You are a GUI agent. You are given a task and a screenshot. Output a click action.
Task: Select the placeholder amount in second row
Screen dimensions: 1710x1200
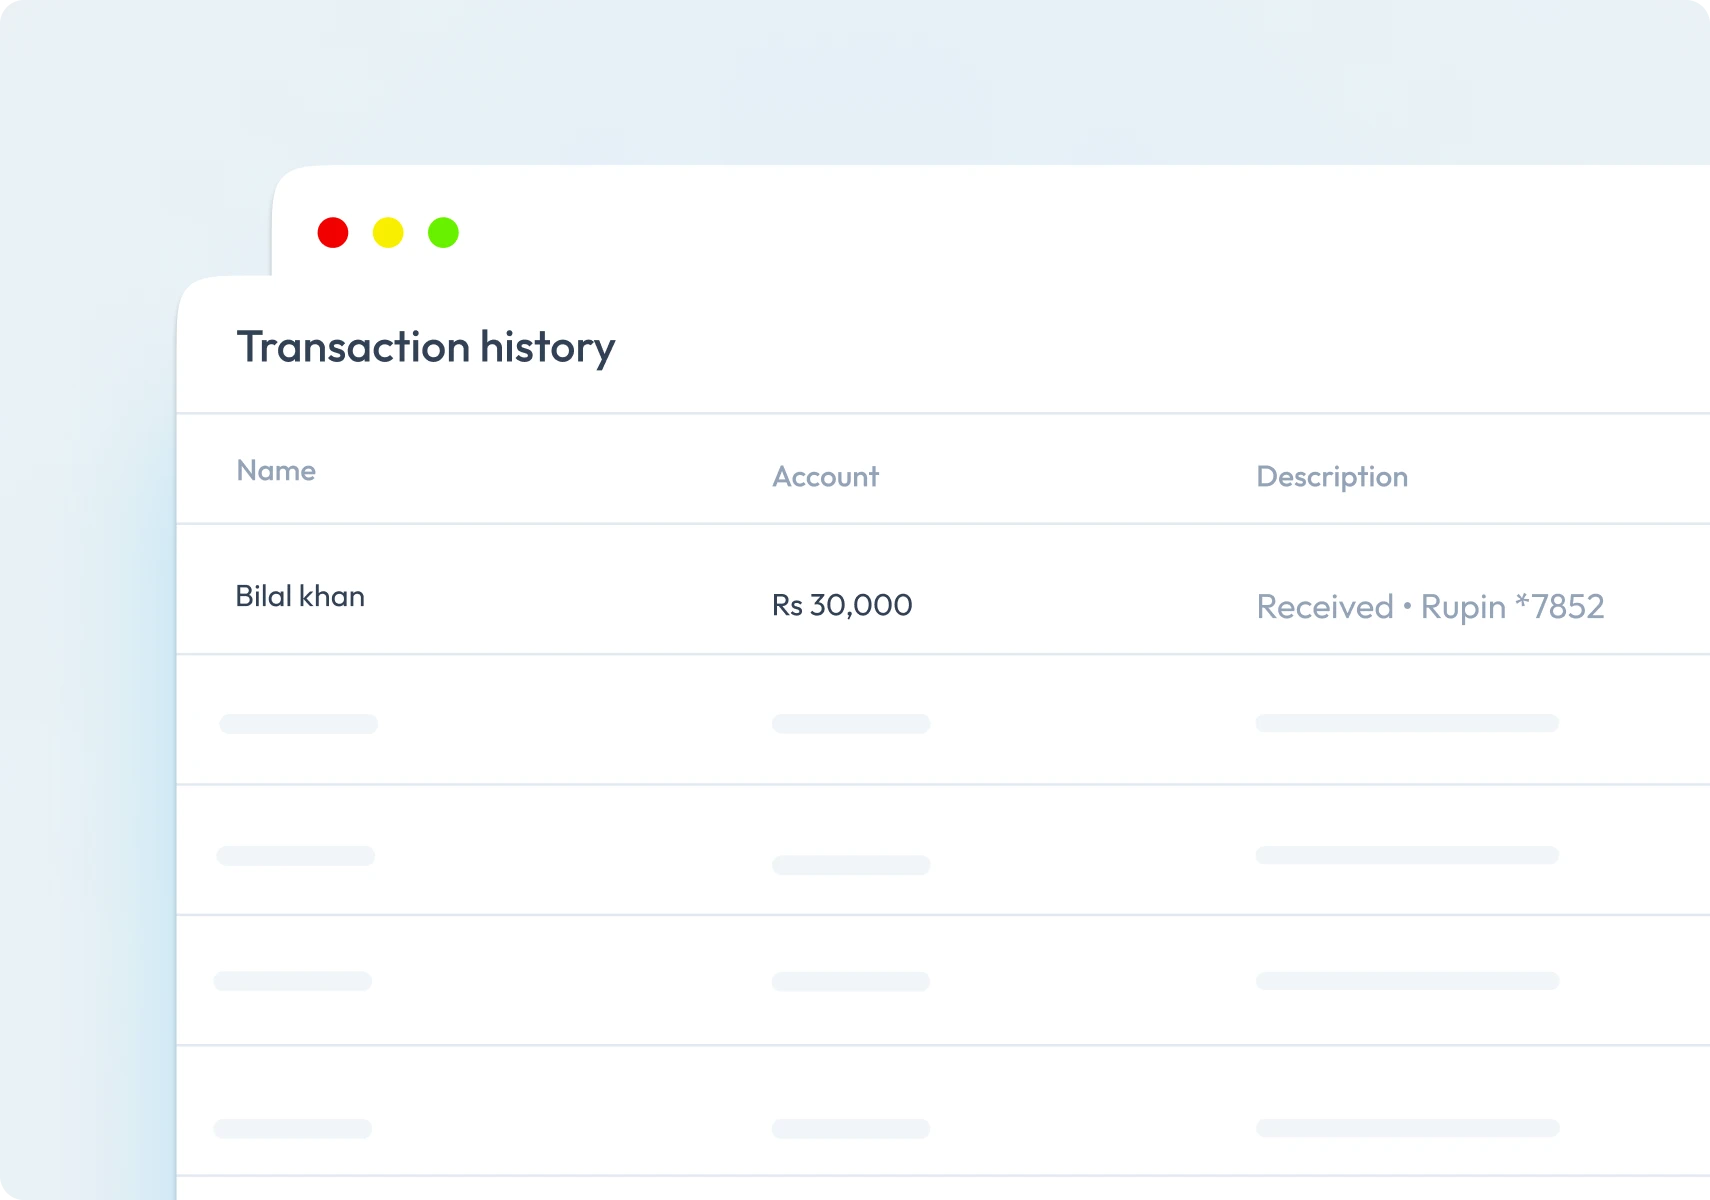851,724
